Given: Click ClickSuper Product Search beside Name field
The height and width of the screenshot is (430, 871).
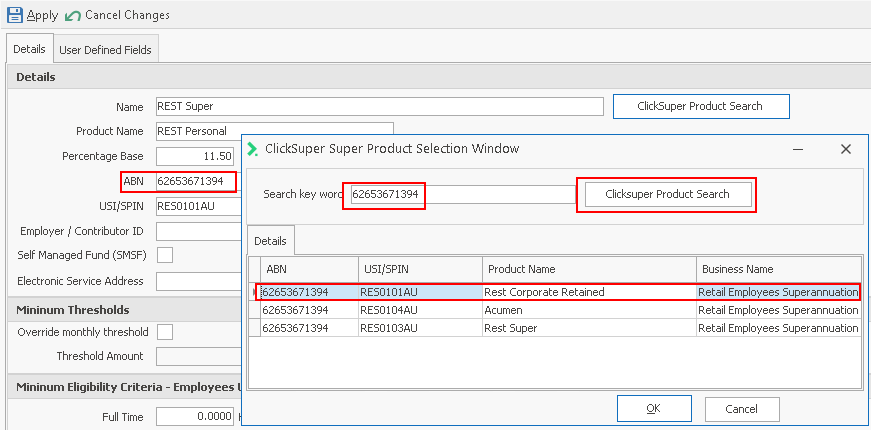Looking at the screenshot, I should tap(700, 106).
